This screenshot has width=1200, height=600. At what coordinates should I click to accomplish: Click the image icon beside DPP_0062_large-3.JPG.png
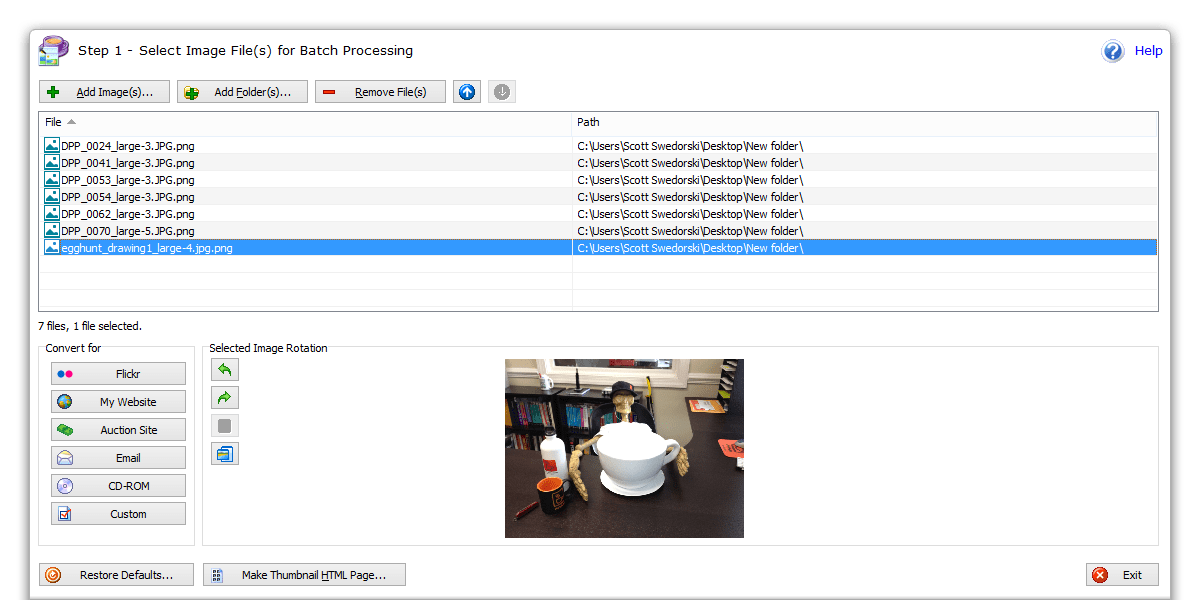tap(52, 214)
